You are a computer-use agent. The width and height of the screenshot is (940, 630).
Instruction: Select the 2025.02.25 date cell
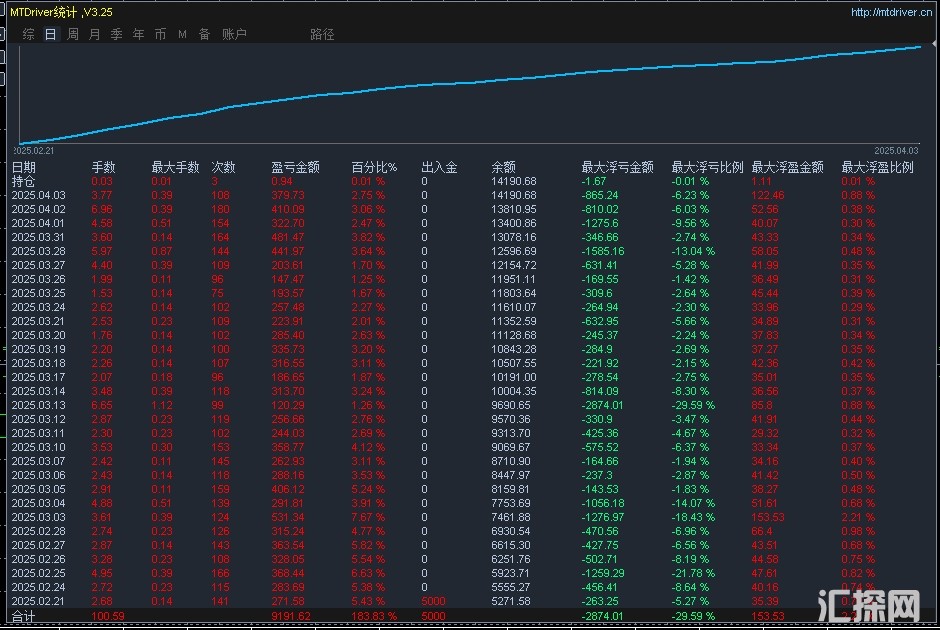38,573
